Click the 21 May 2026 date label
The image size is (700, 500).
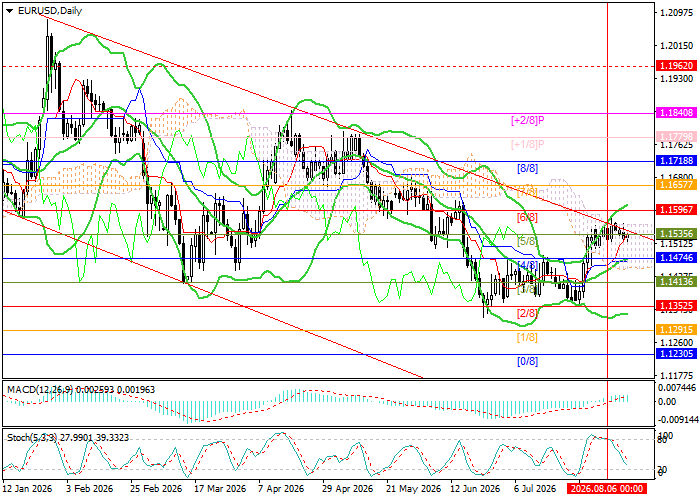point(413,489)
